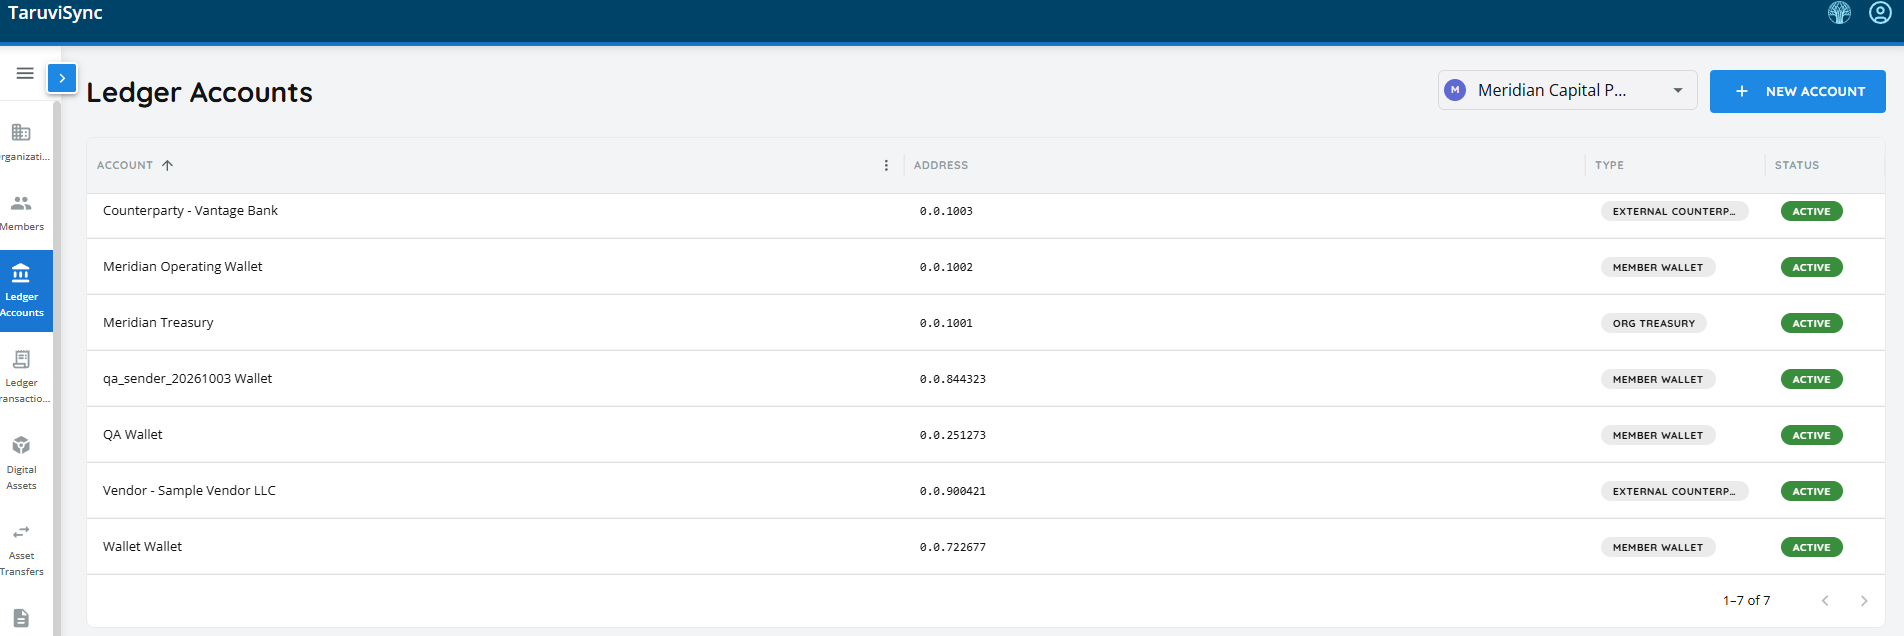Click the Member Wallet chip for QA Wallet

point(1658,435)
